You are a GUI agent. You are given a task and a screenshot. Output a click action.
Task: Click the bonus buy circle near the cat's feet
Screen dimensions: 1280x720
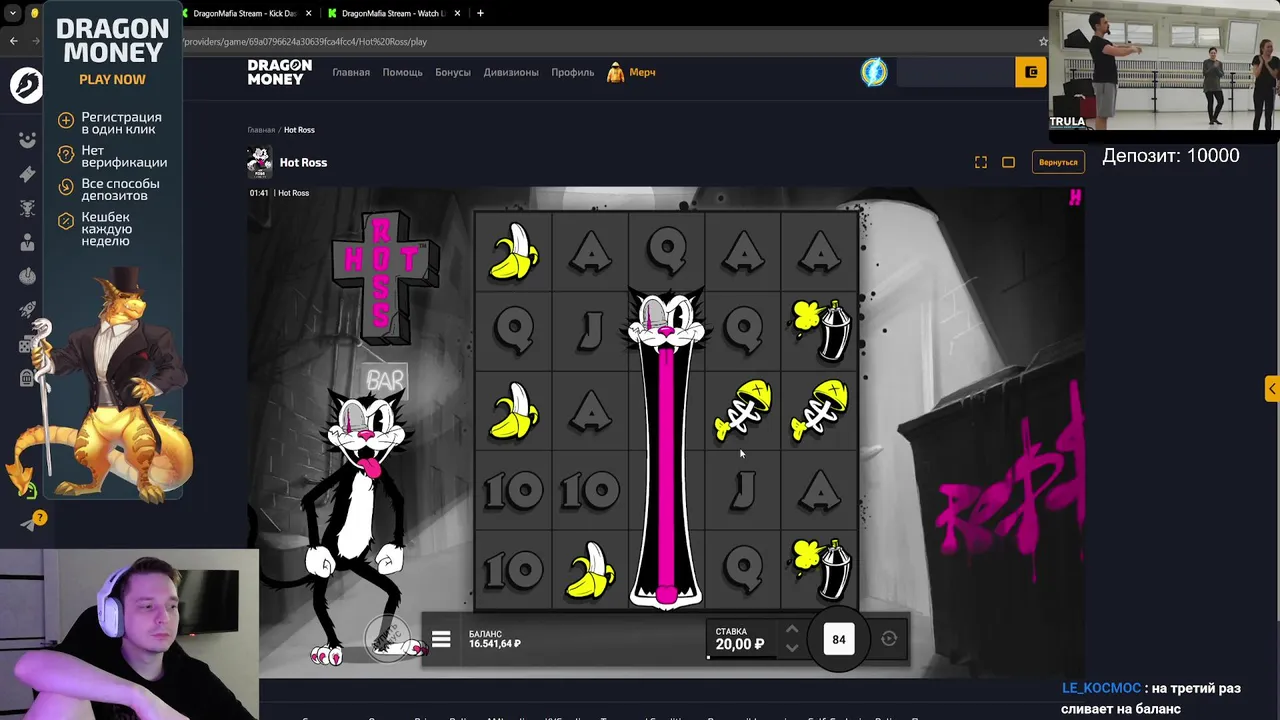(386, 638)
